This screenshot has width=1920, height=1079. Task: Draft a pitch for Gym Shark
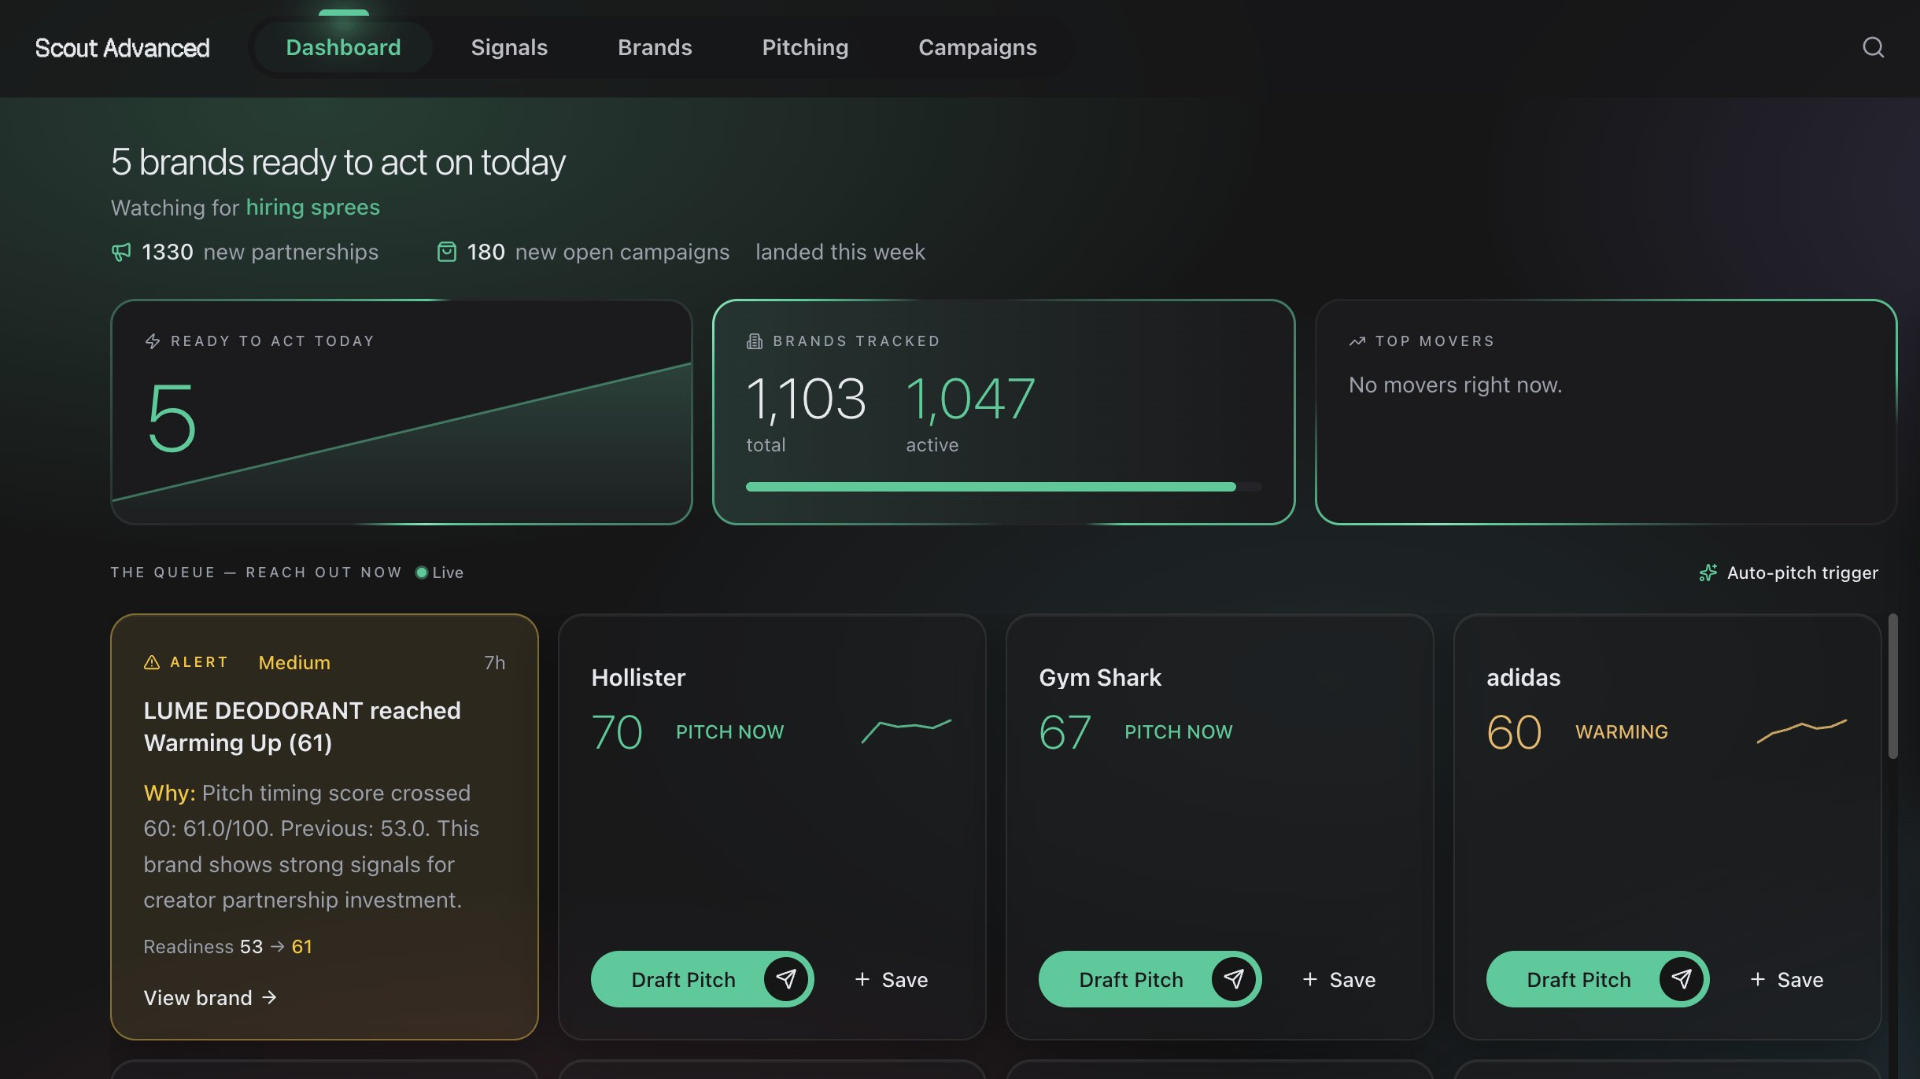[x=1150, y=979]
